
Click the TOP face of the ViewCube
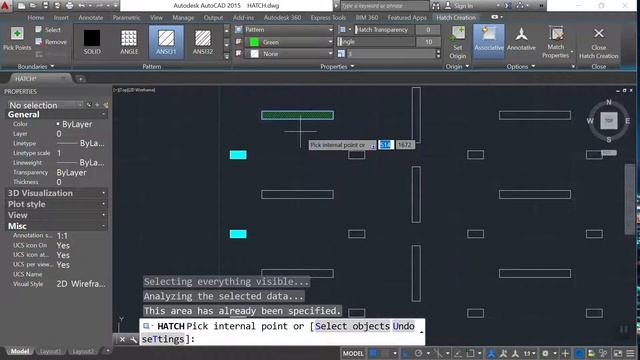[x=609, y=121]
